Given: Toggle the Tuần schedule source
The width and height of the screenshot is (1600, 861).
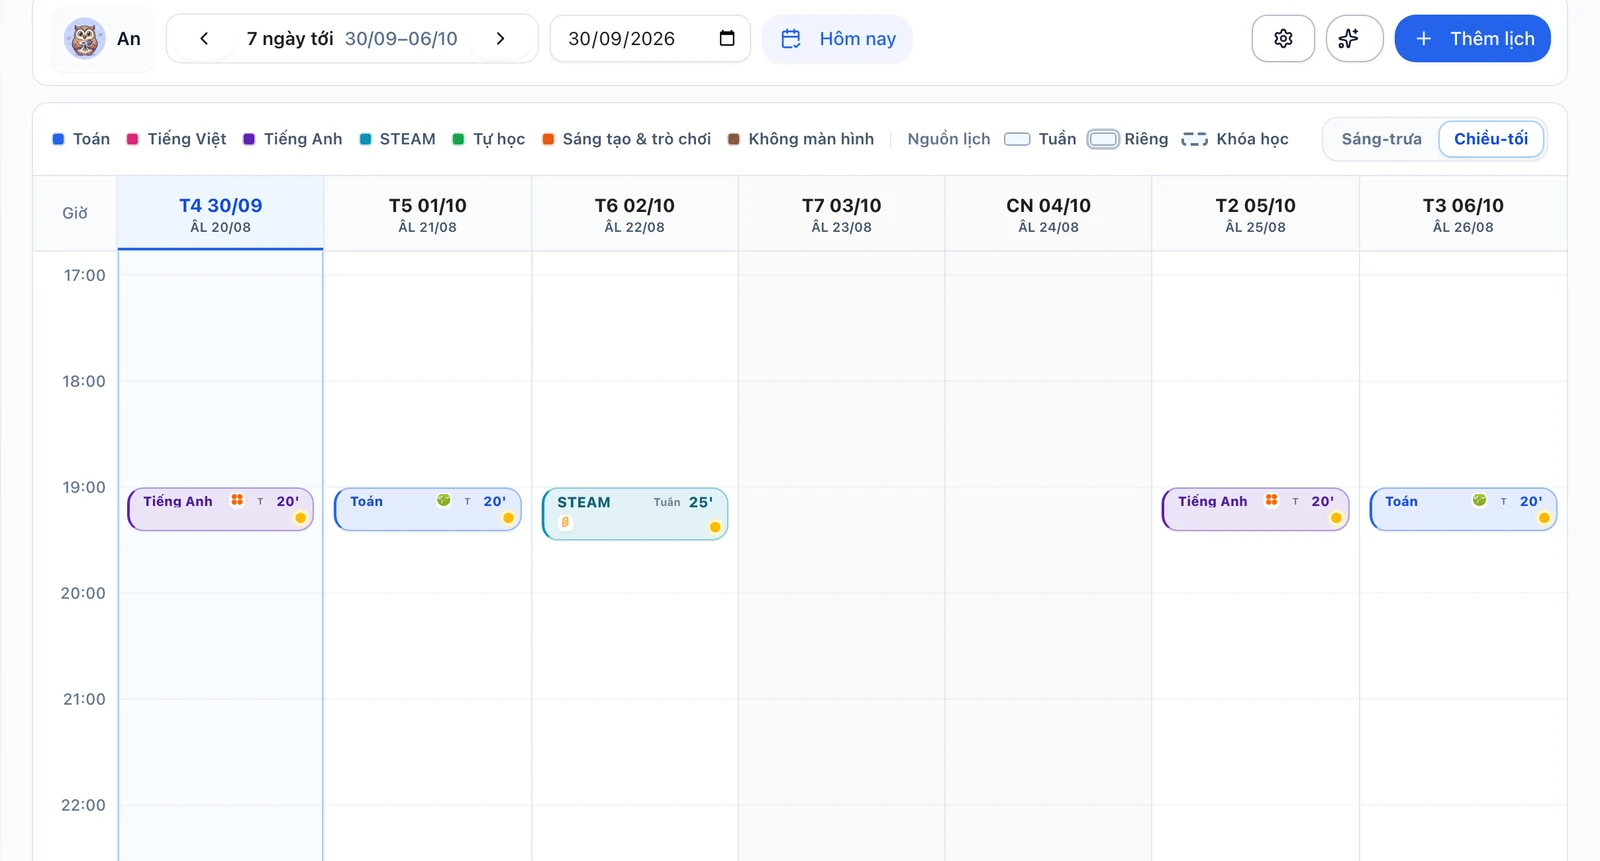Looking at the screenshot, I should point(1040,139).
